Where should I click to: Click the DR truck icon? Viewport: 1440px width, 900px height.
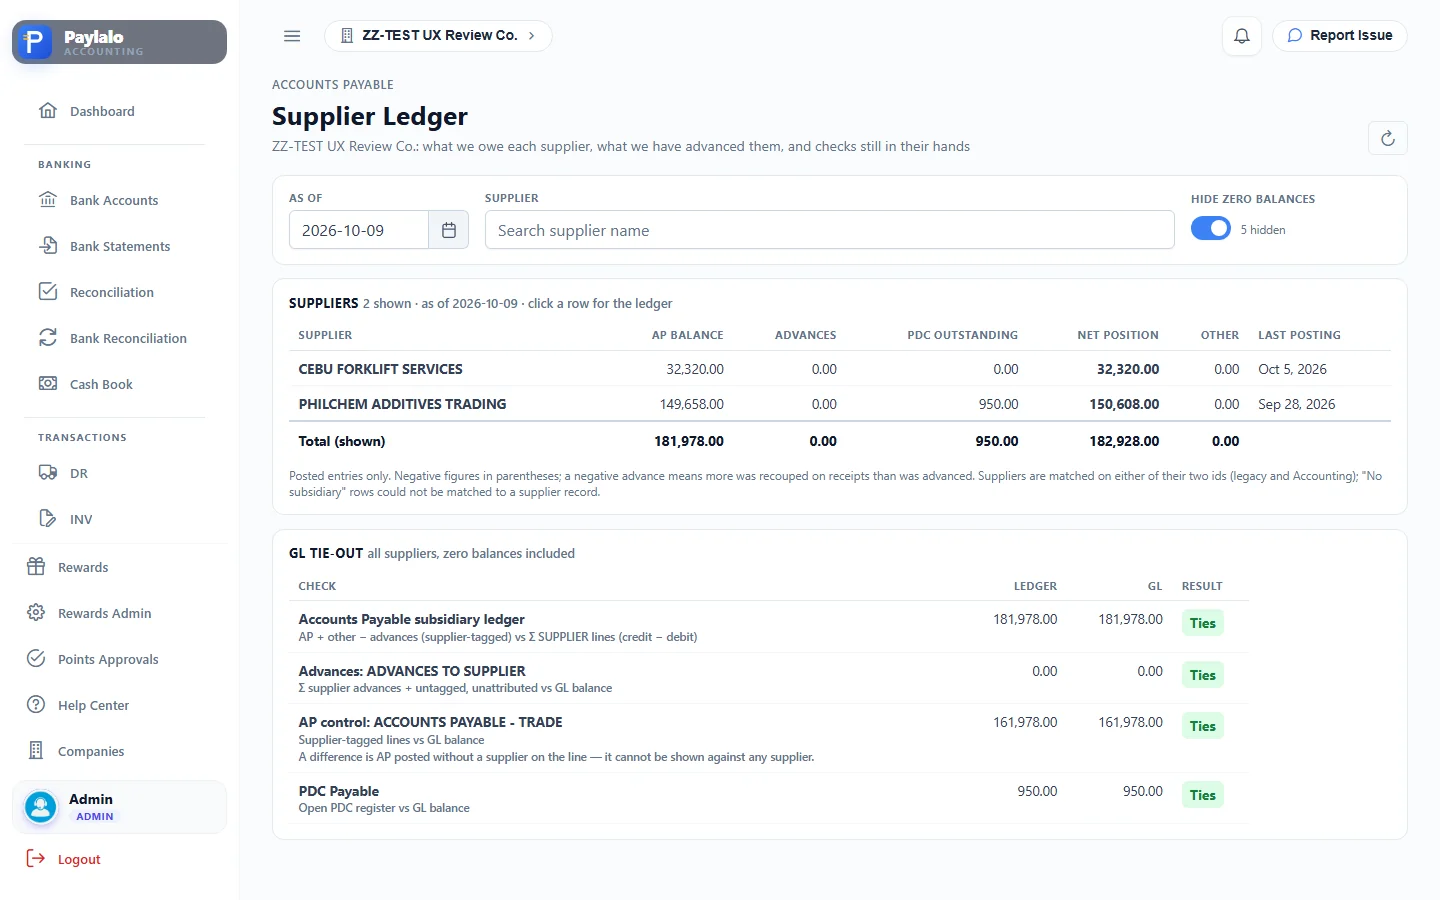click(48, 473)
